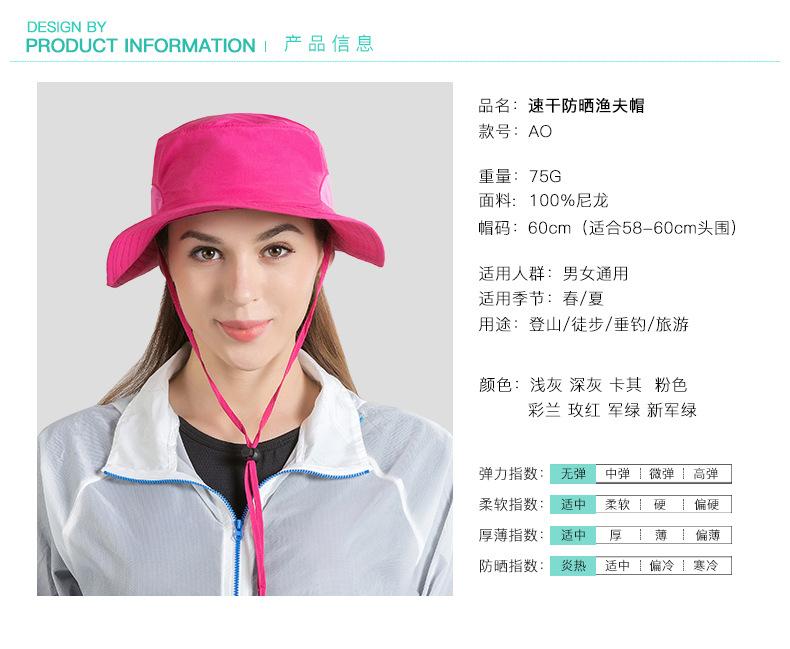The image size is (790, 649).
Task: Select the 玫红 color name
Action: pyautogui.click(x=584, y=410)
